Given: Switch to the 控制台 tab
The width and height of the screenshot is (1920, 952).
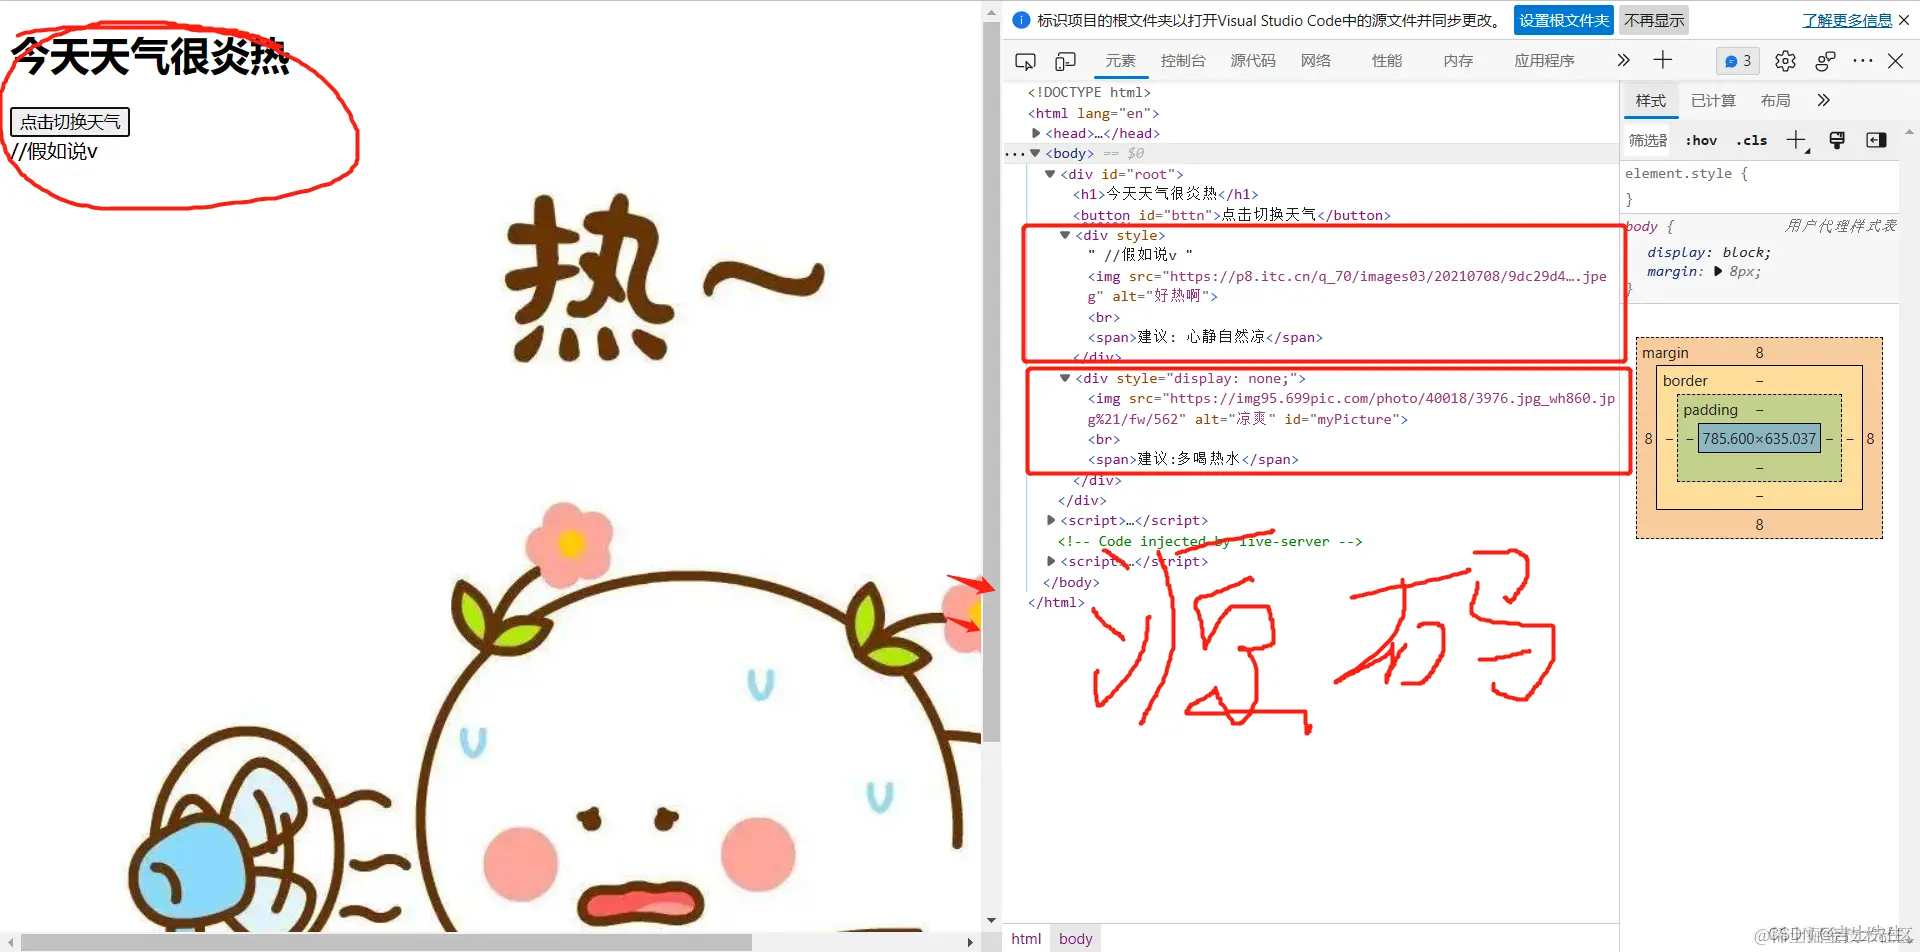Looking at the screenshot, I should click(1183, 61).
